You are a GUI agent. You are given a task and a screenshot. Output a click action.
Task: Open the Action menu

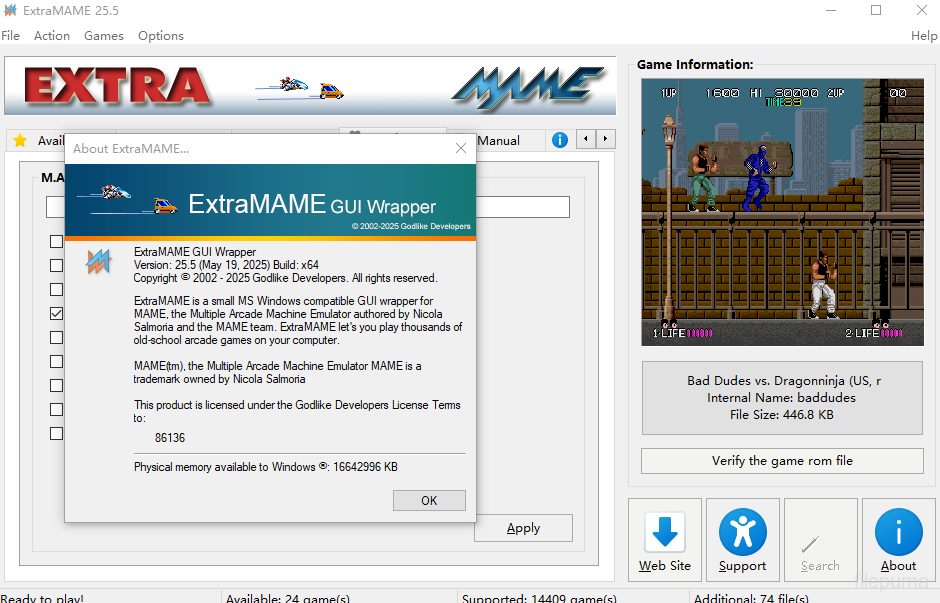point(52,35)
